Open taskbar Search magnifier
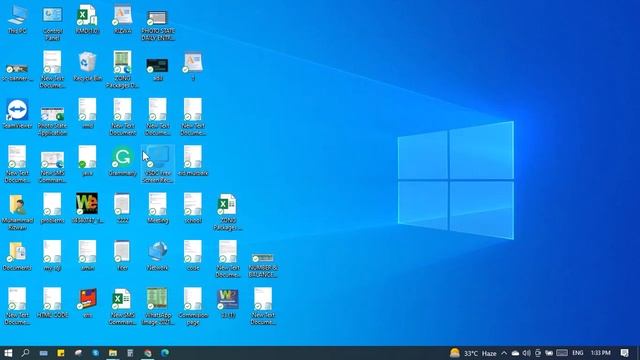The image size is (640, 360). (25, 353)
